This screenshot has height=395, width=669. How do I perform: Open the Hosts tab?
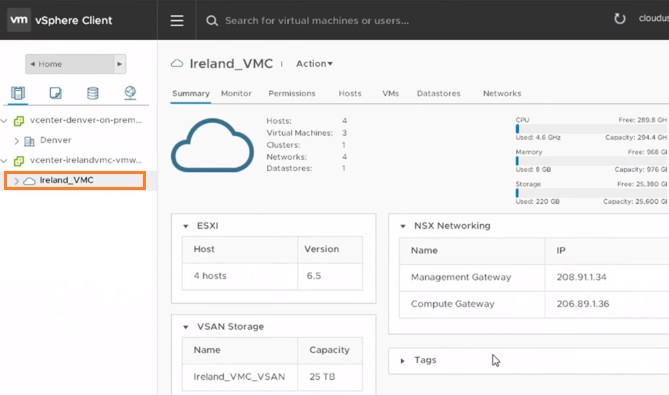click(x=350, y=93)
